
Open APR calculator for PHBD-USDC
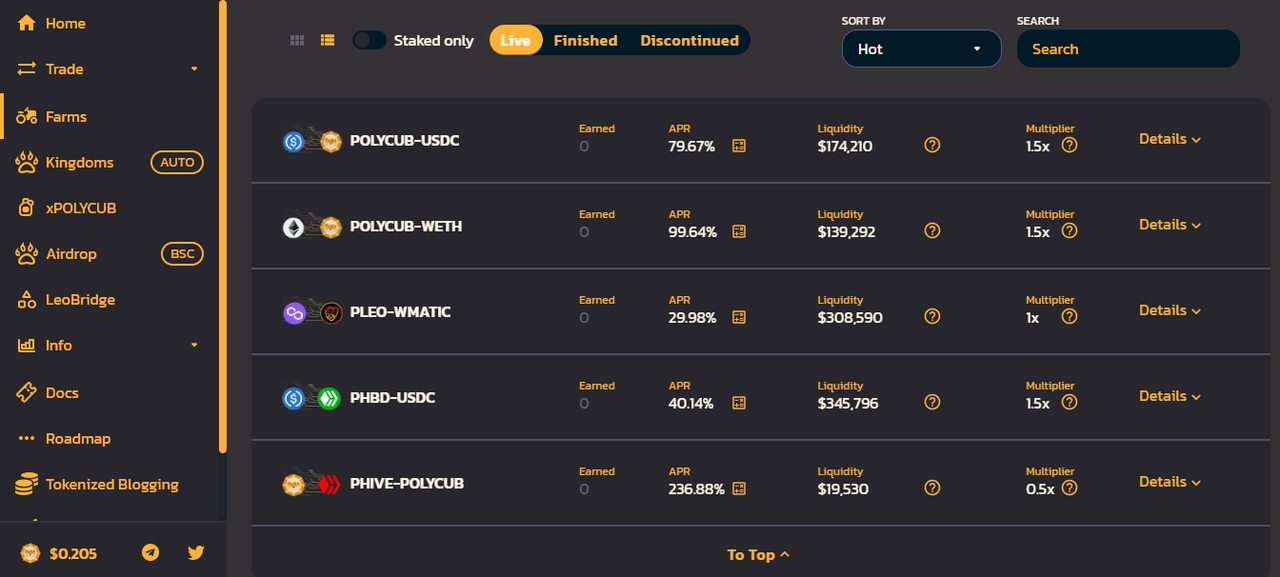pyautogui.click(x=739, y=403)
